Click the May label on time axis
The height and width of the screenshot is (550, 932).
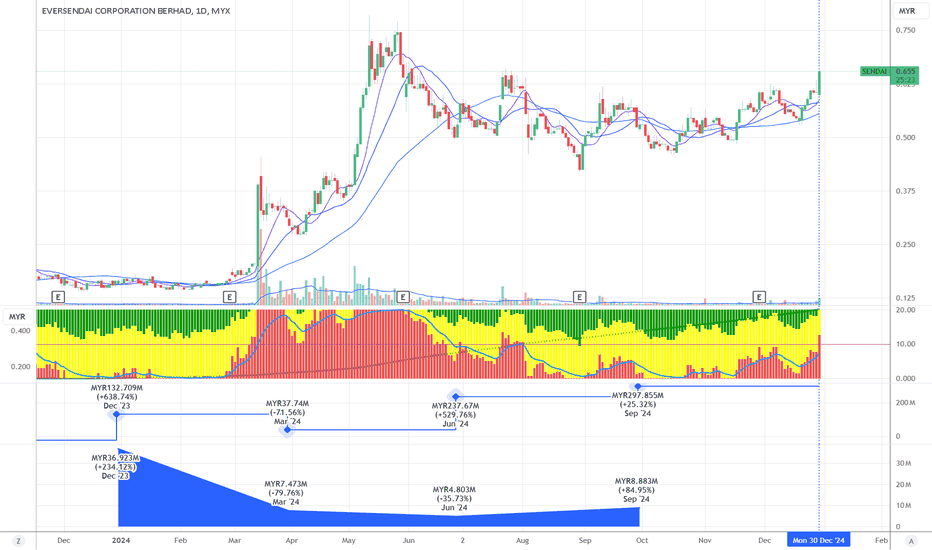[348, 540]
